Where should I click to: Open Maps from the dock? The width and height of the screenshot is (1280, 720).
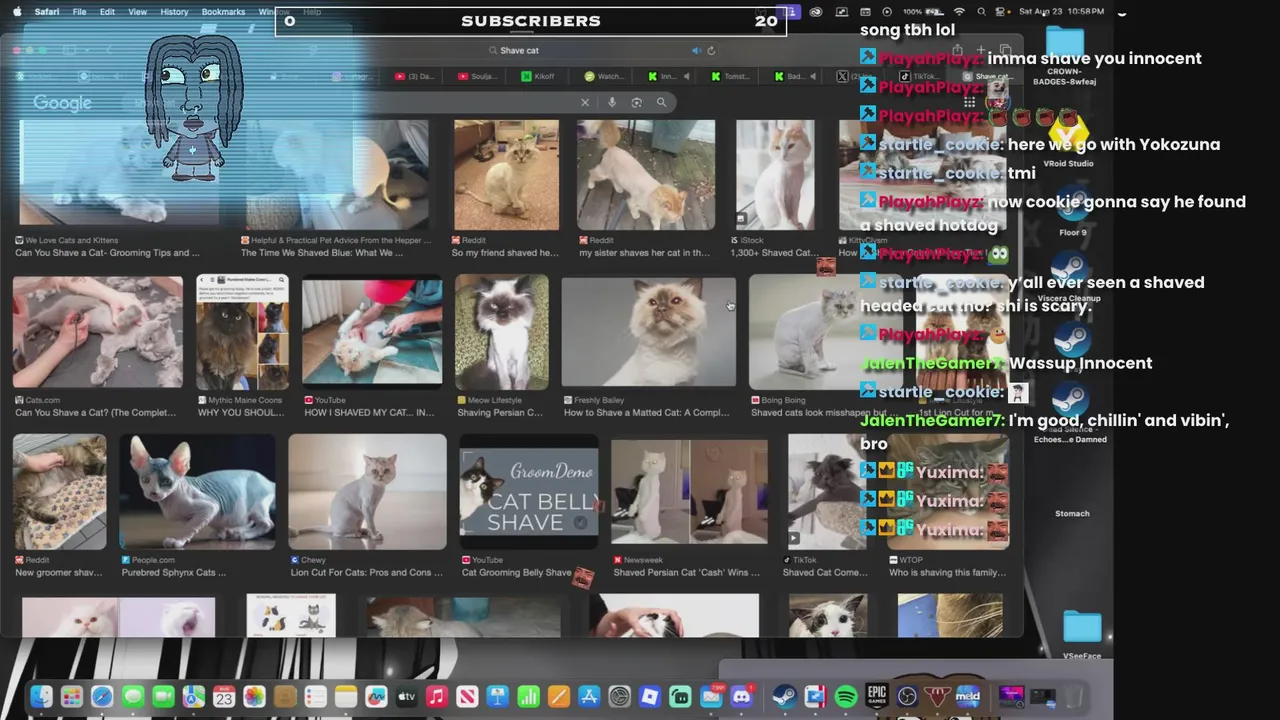point(193,697)
